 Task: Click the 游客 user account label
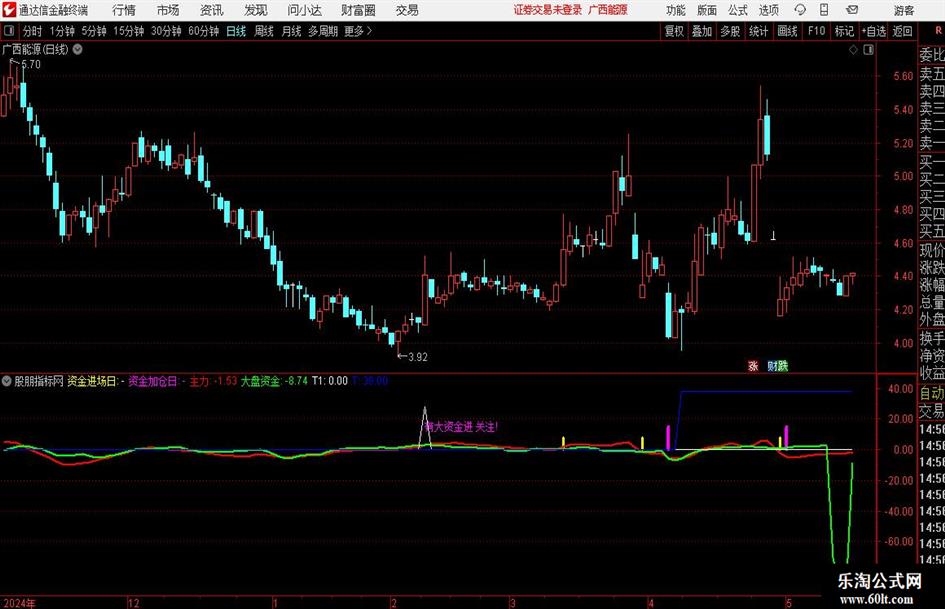coord(903,10)
